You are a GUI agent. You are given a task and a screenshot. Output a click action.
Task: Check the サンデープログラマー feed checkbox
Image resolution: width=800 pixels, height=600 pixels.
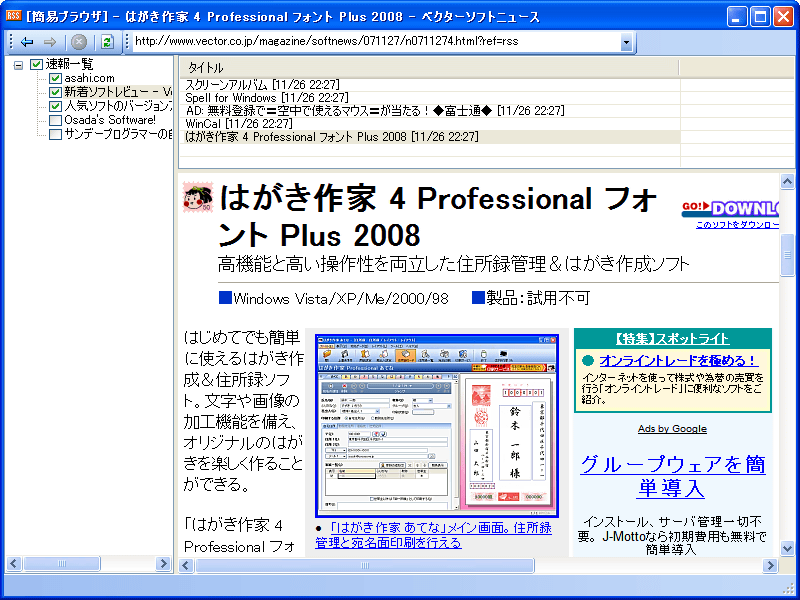pyautogui.click(x=55, y=134)
